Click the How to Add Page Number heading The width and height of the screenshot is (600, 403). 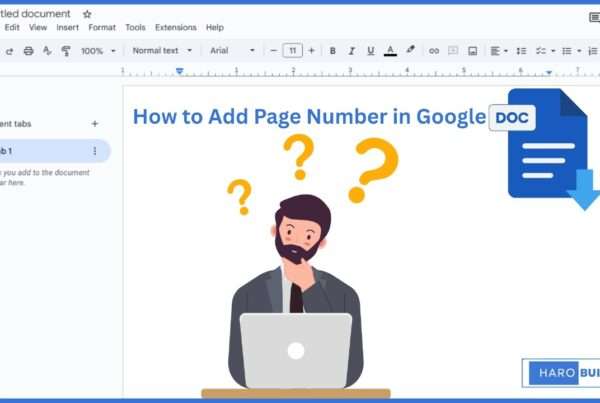[309, 116]
